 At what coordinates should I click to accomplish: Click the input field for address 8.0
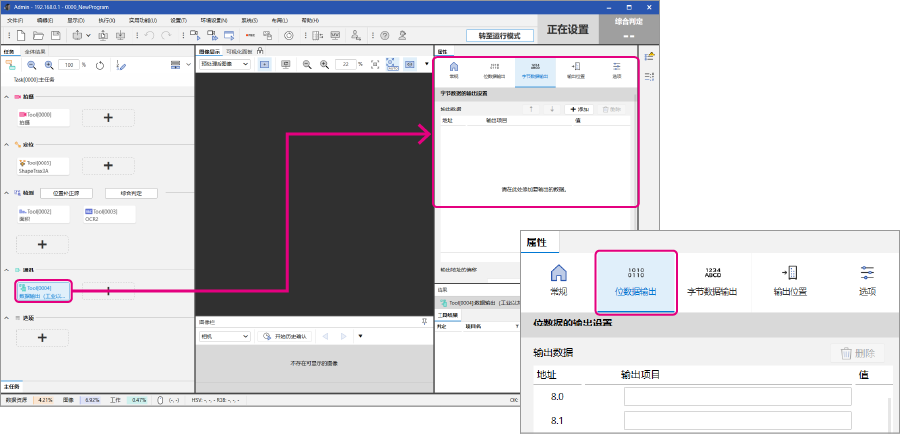click(737, 396)
